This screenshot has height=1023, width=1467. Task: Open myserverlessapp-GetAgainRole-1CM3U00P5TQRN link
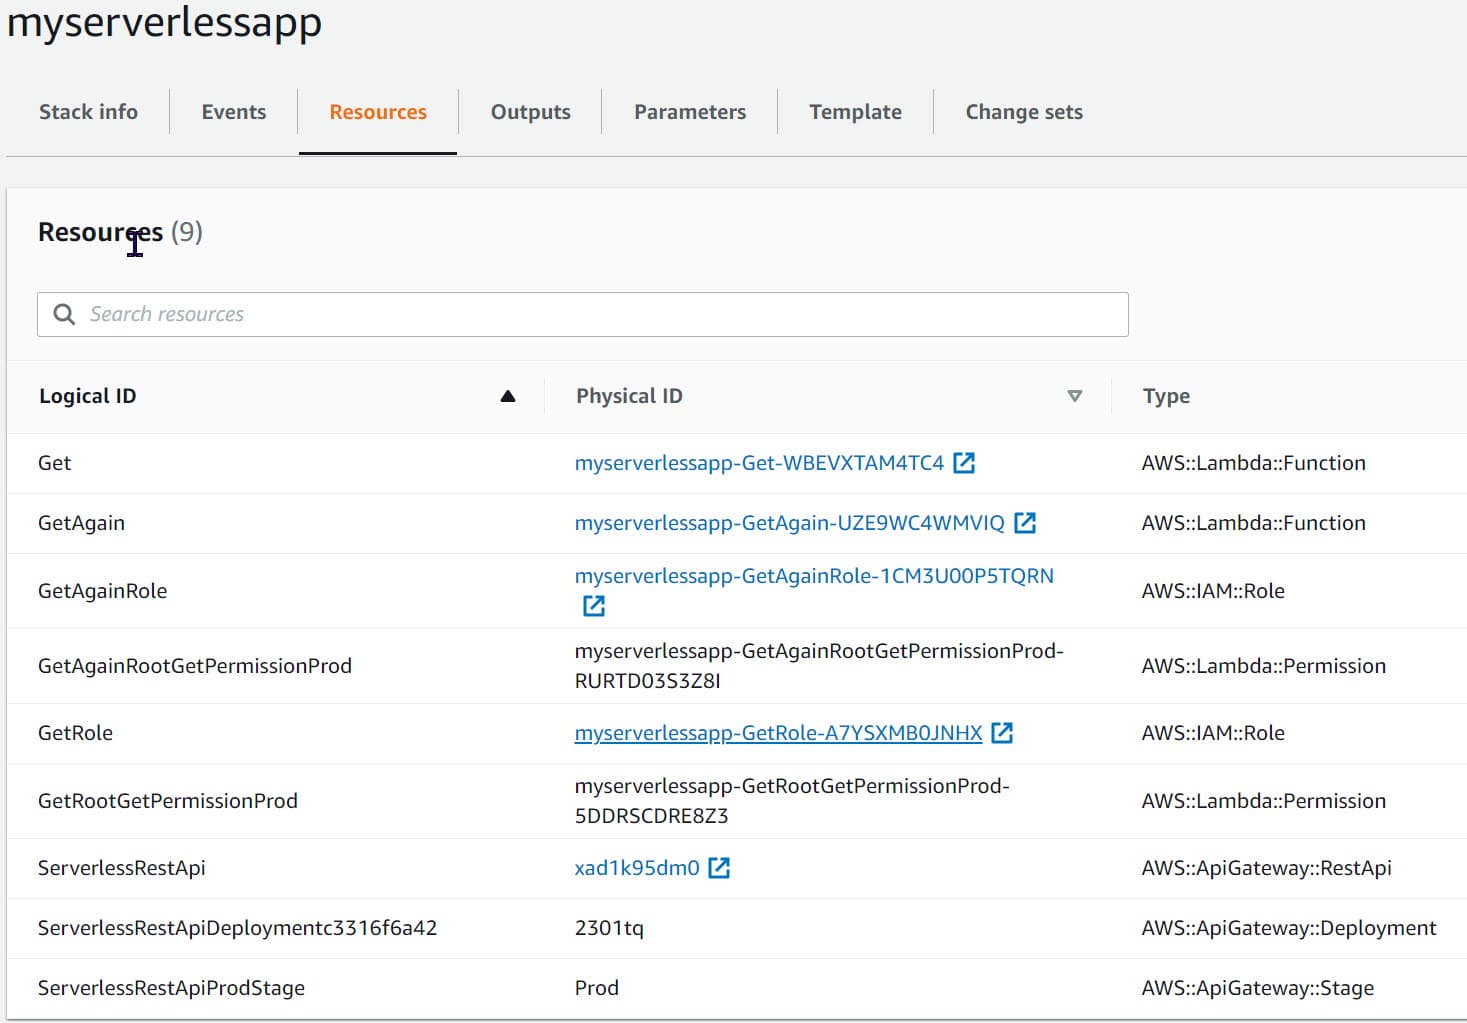click(814, 576)
